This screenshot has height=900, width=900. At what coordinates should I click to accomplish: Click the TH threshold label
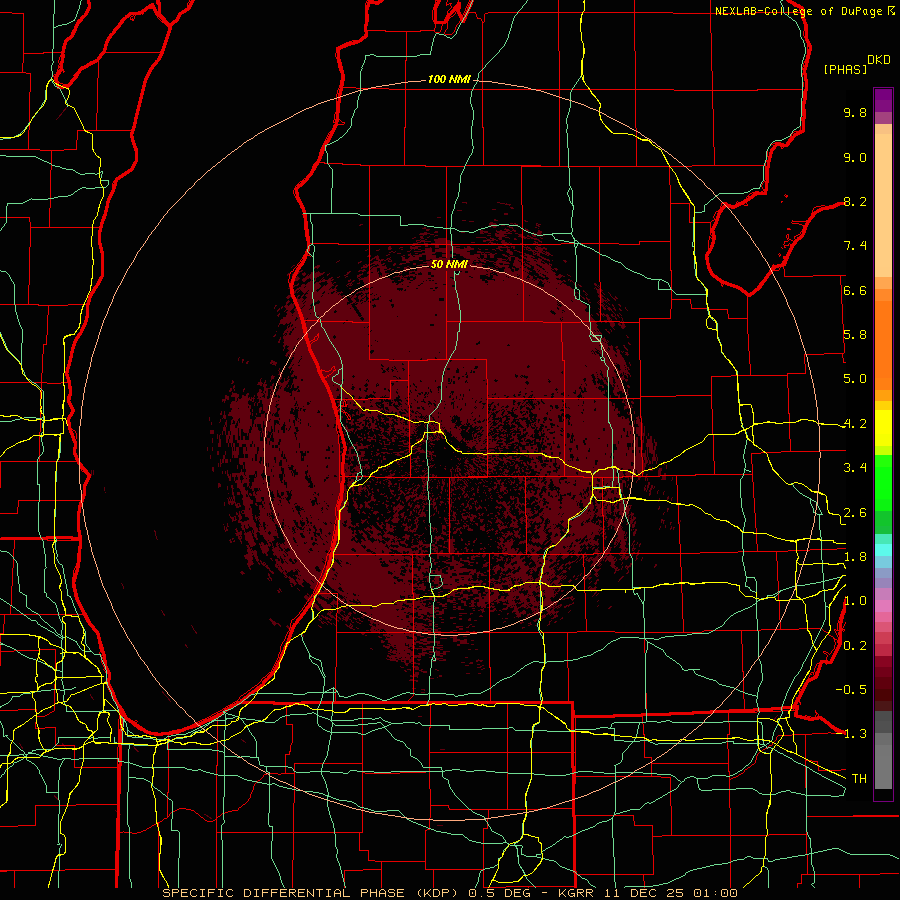tap(859, 779)
